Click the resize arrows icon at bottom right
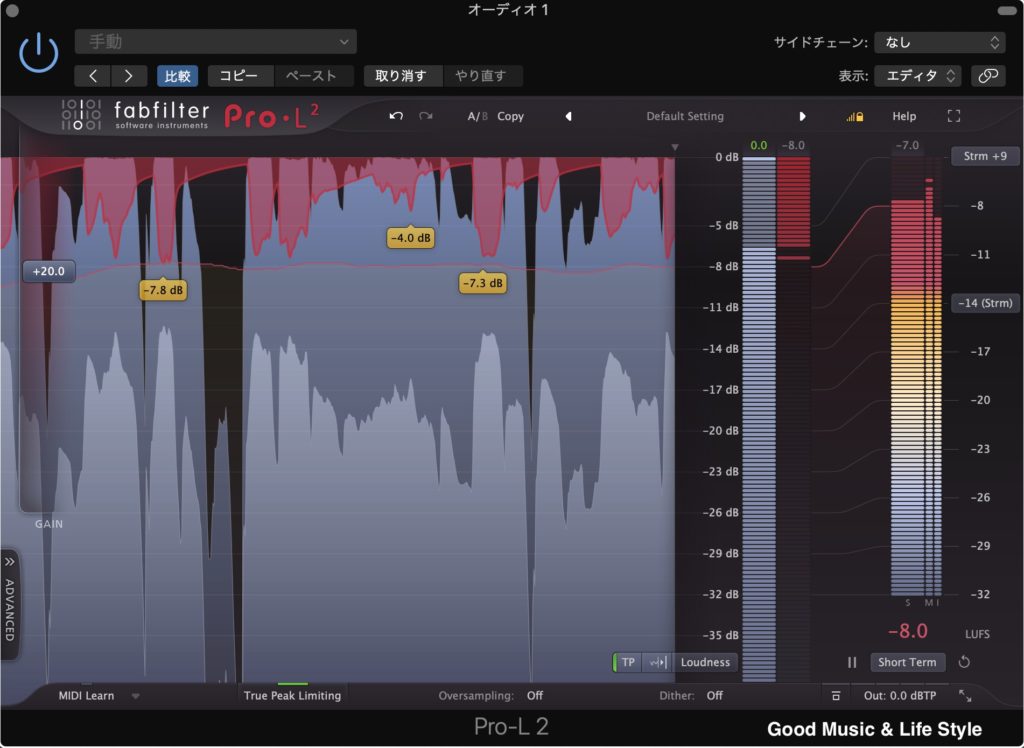1024x748 pixels. tap(965, 696)
